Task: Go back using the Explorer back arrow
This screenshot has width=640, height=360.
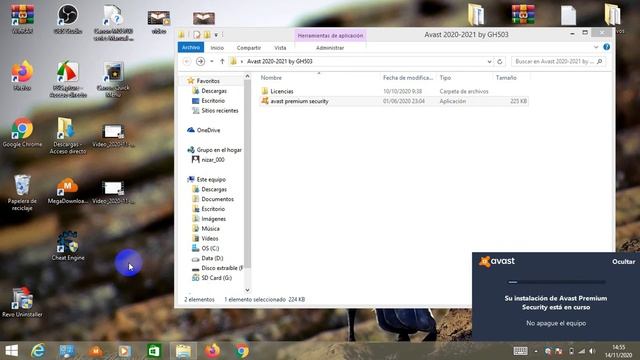Action: click(187, 61)
